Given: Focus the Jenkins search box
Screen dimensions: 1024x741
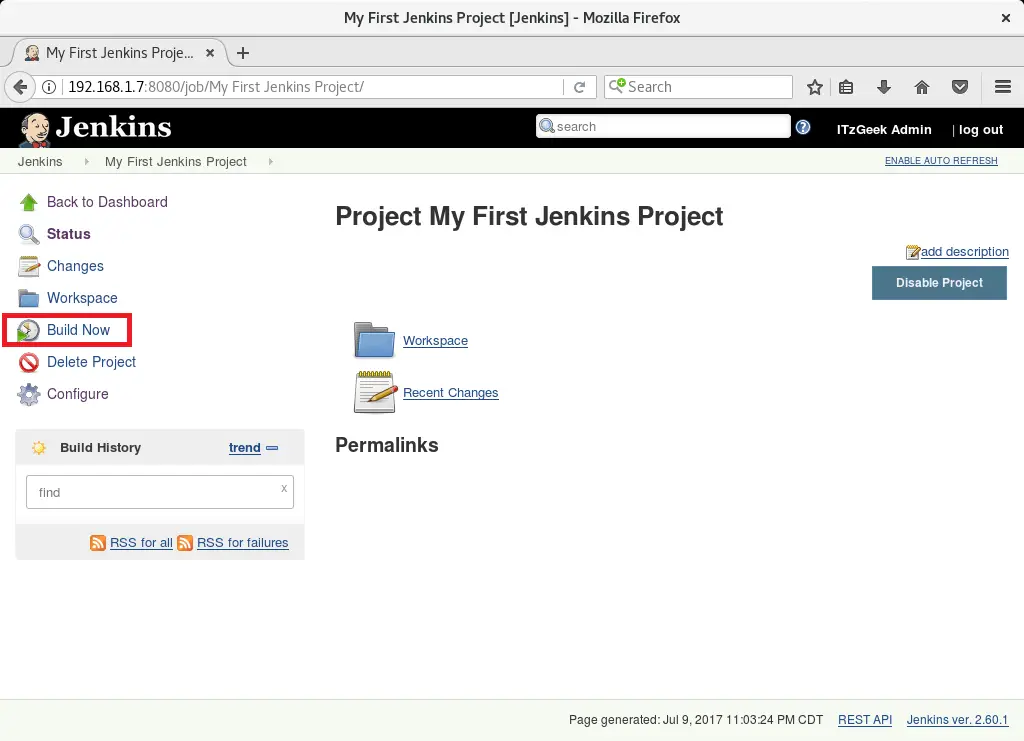Looking at the screenshot, I should point(663,127).
